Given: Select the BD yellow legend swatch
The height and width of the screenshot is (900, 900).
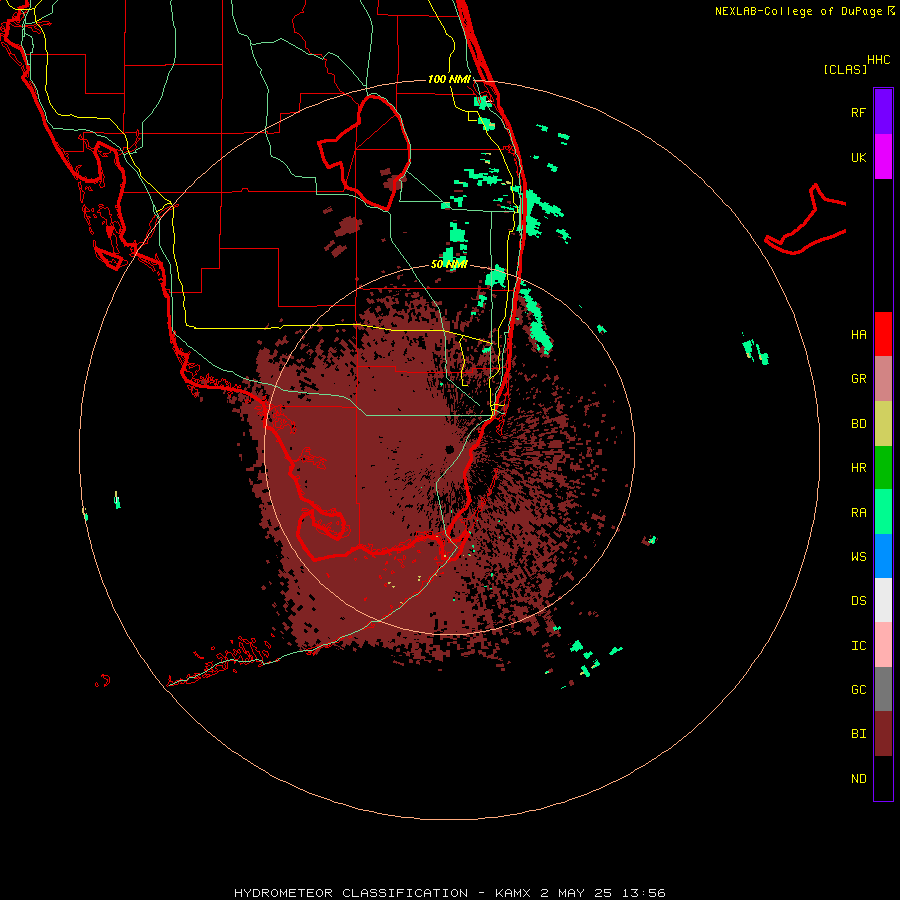Looking at the screenshot, I should coord(883,424).
